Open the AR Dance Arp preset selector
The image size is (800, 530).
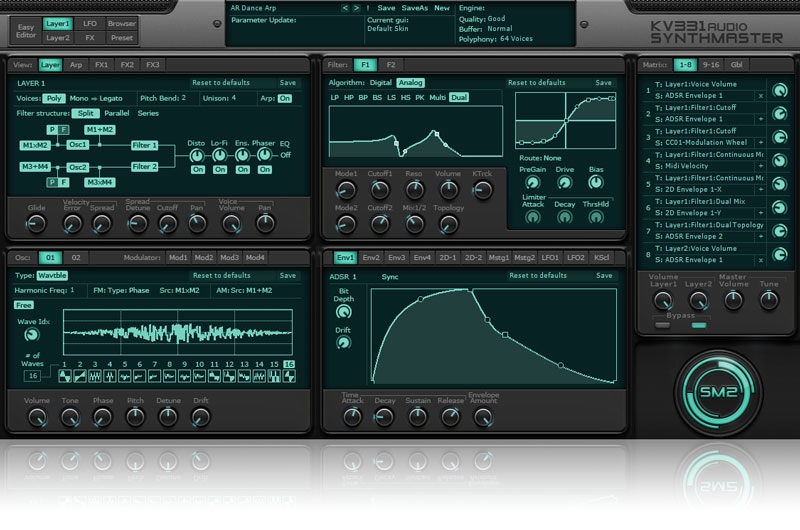click(282, 8)
